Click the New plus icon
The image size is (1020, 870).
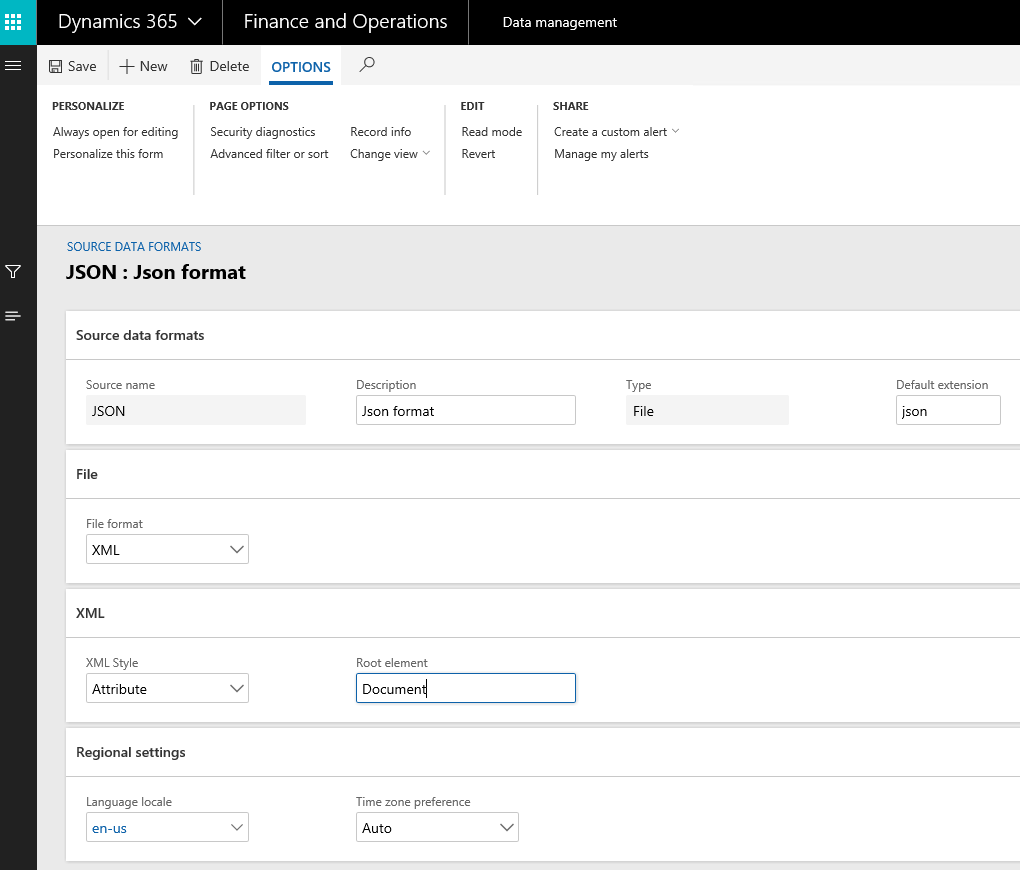[x=127, y=66]
